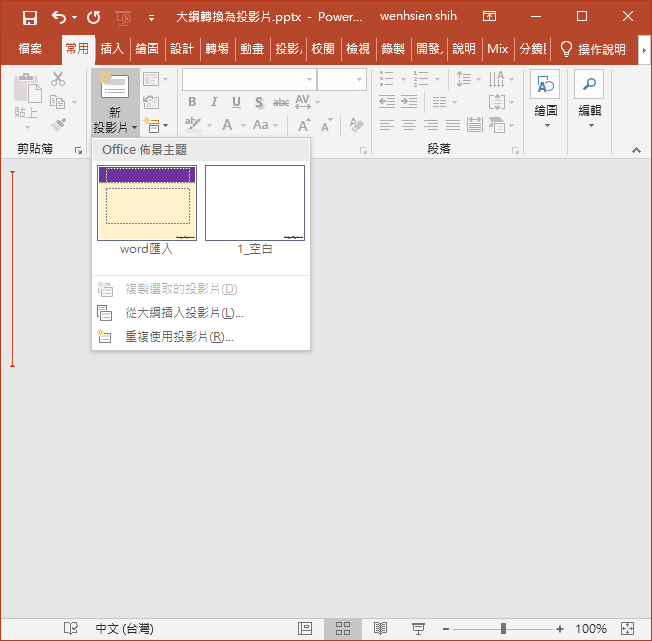The height and width of the screenshot is (641, 652).
Task: Open the font size combo box
Action: 342,79
